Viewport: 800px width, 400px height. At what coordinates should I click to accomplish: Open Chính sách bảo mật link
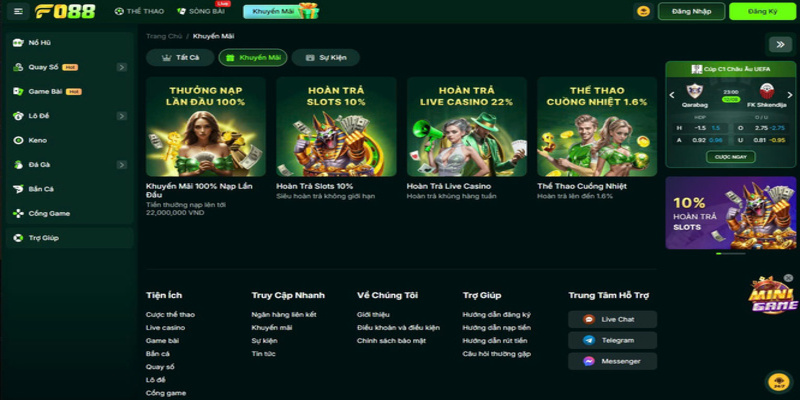tap(391, 341)
